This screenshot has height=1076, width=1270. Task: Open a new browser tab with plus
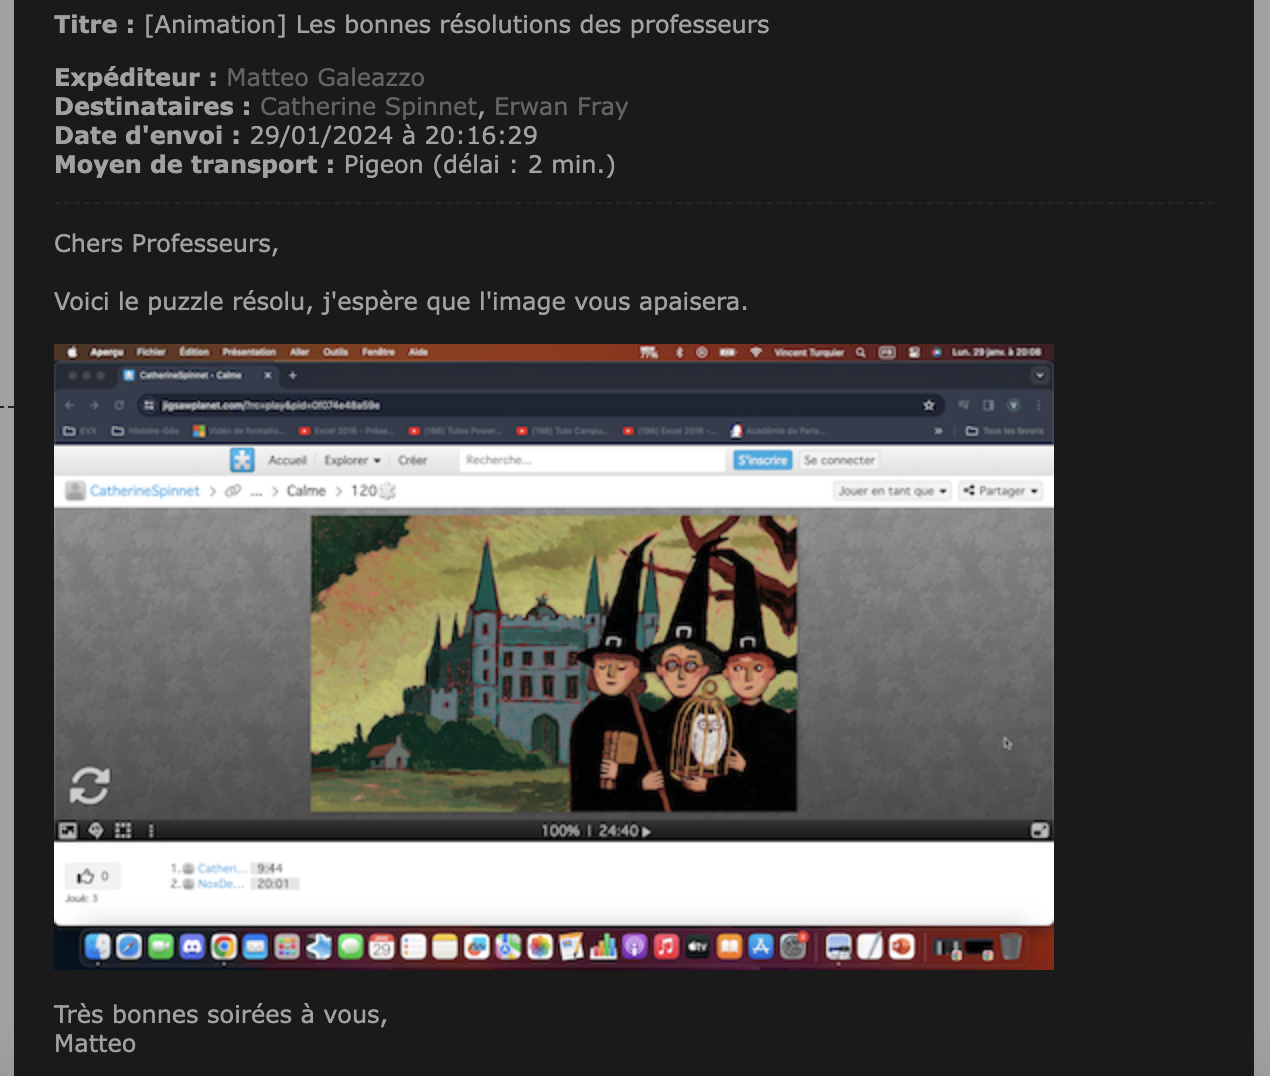point(293,375)
